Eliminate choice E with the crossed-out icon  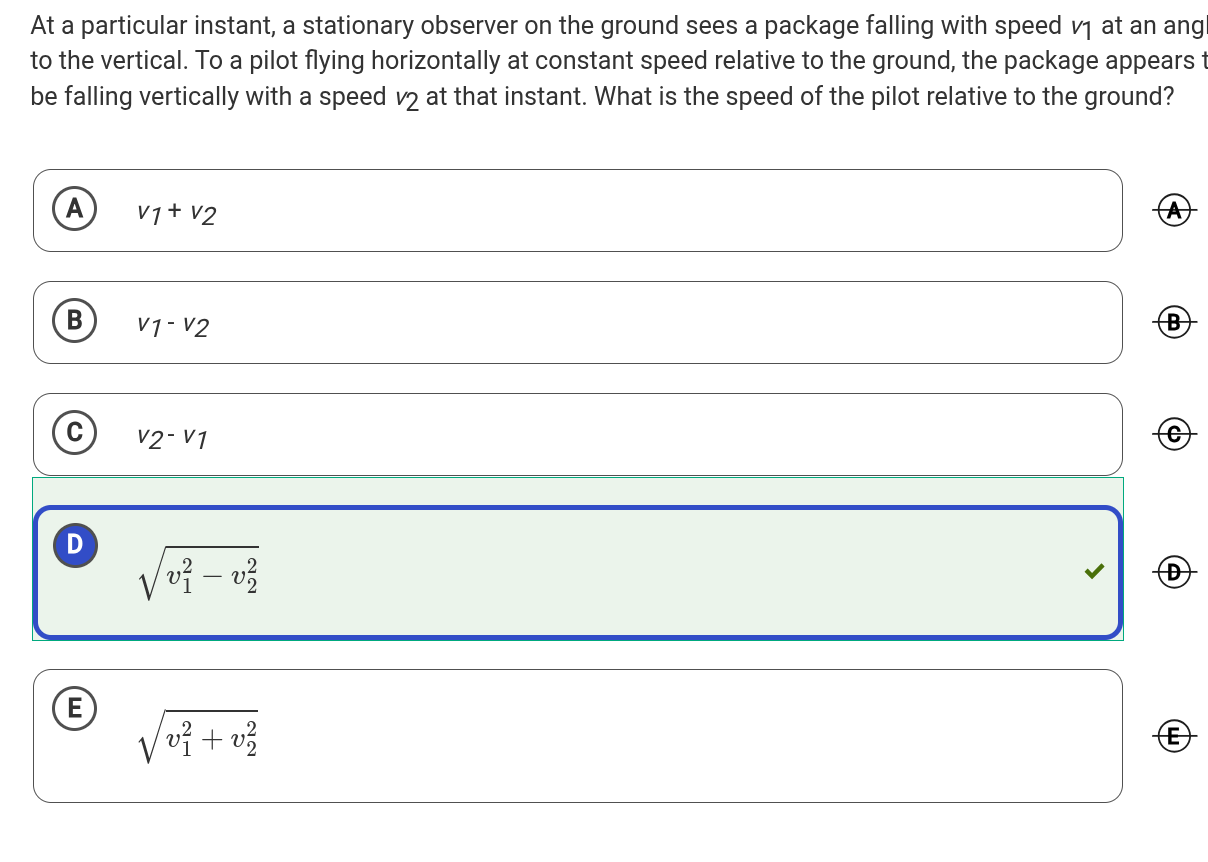click(x=1176, y=737)
